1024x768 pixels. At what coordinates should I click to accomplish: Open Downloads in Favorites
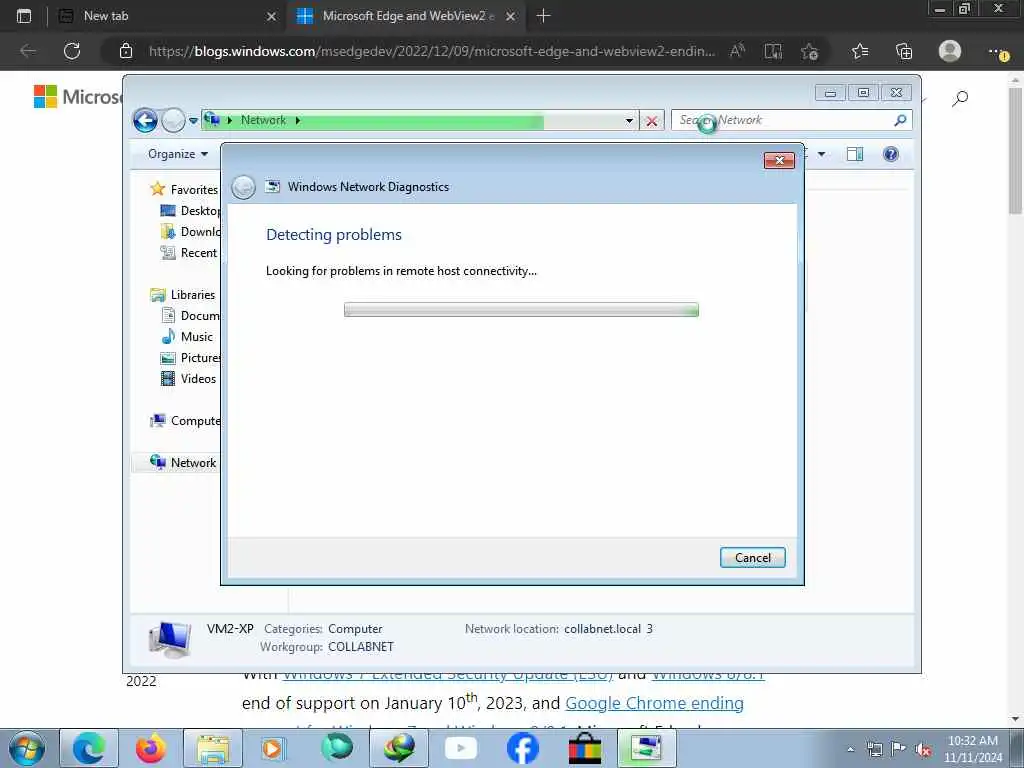[190, 232]
